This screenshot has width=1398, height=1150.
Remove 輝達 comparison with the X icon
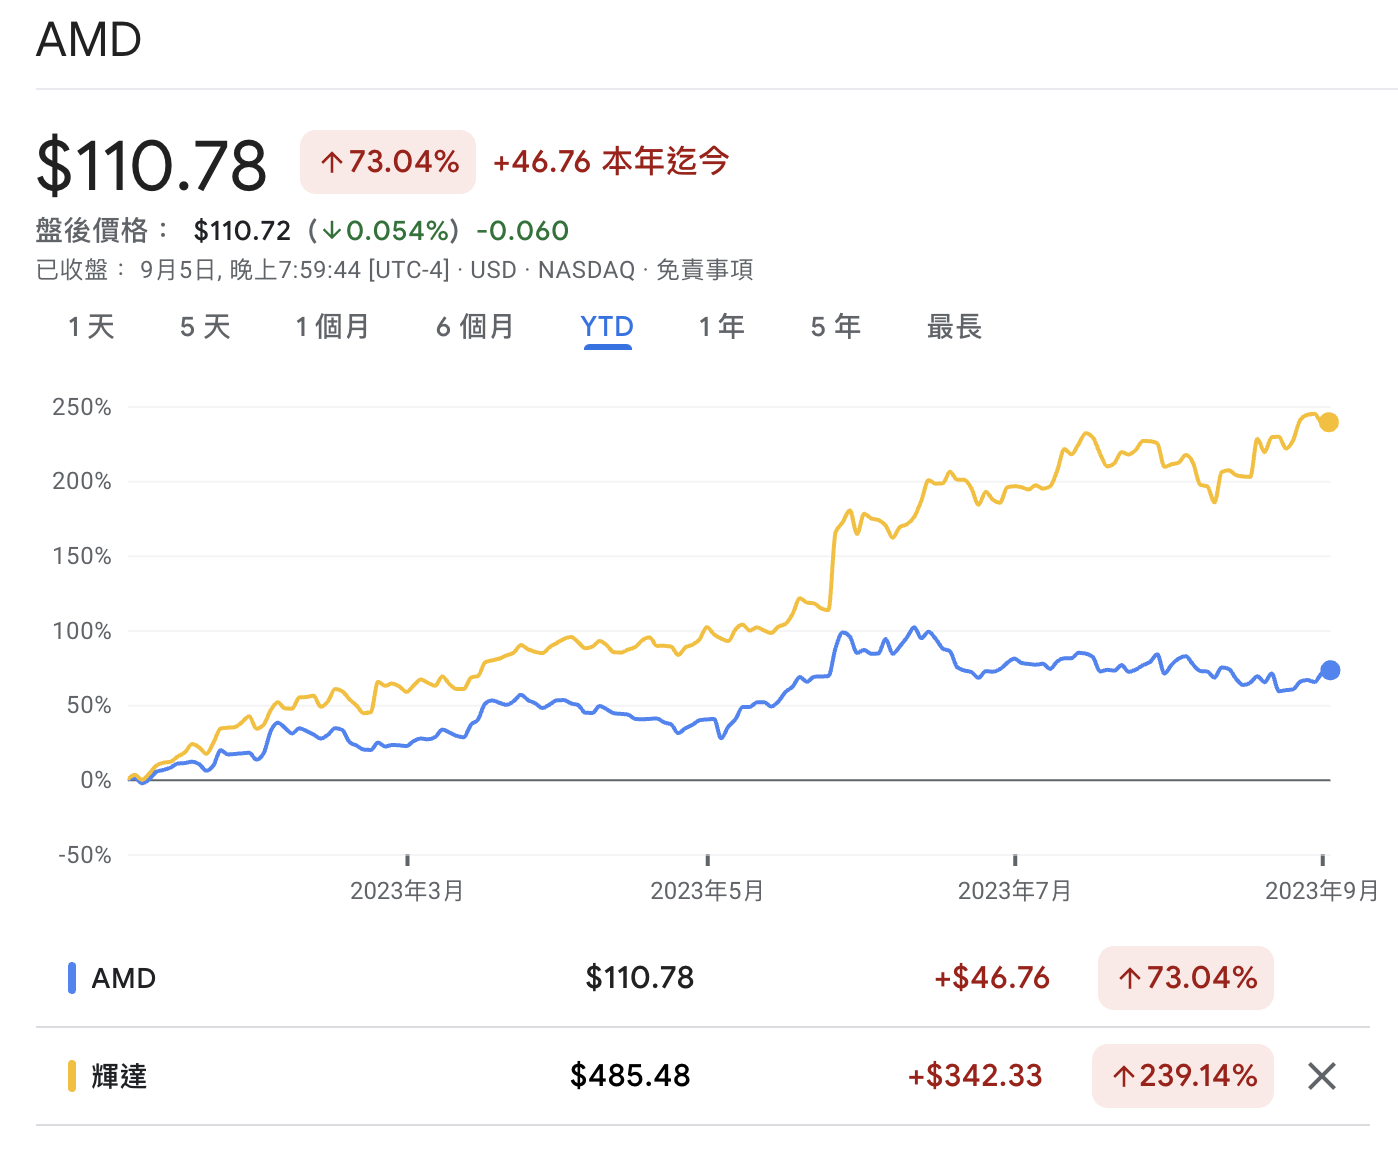(1321, 1076)
